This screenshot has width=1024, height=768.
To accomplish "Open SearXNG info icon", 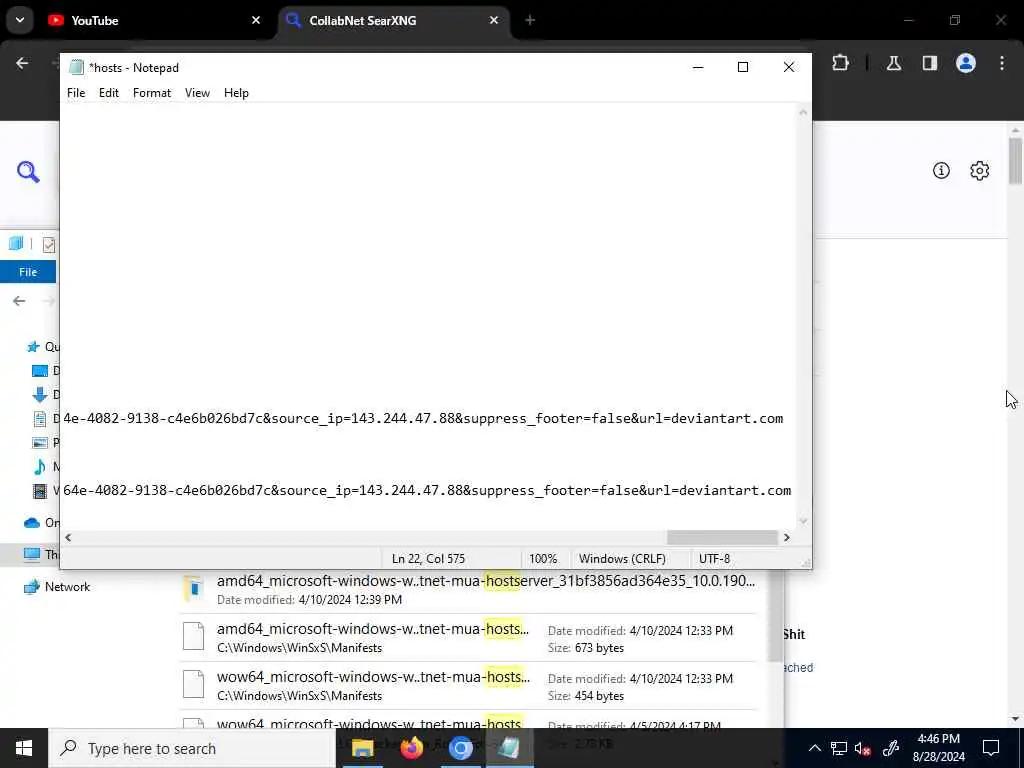I will pyautogui.click(x=941, y=171).
